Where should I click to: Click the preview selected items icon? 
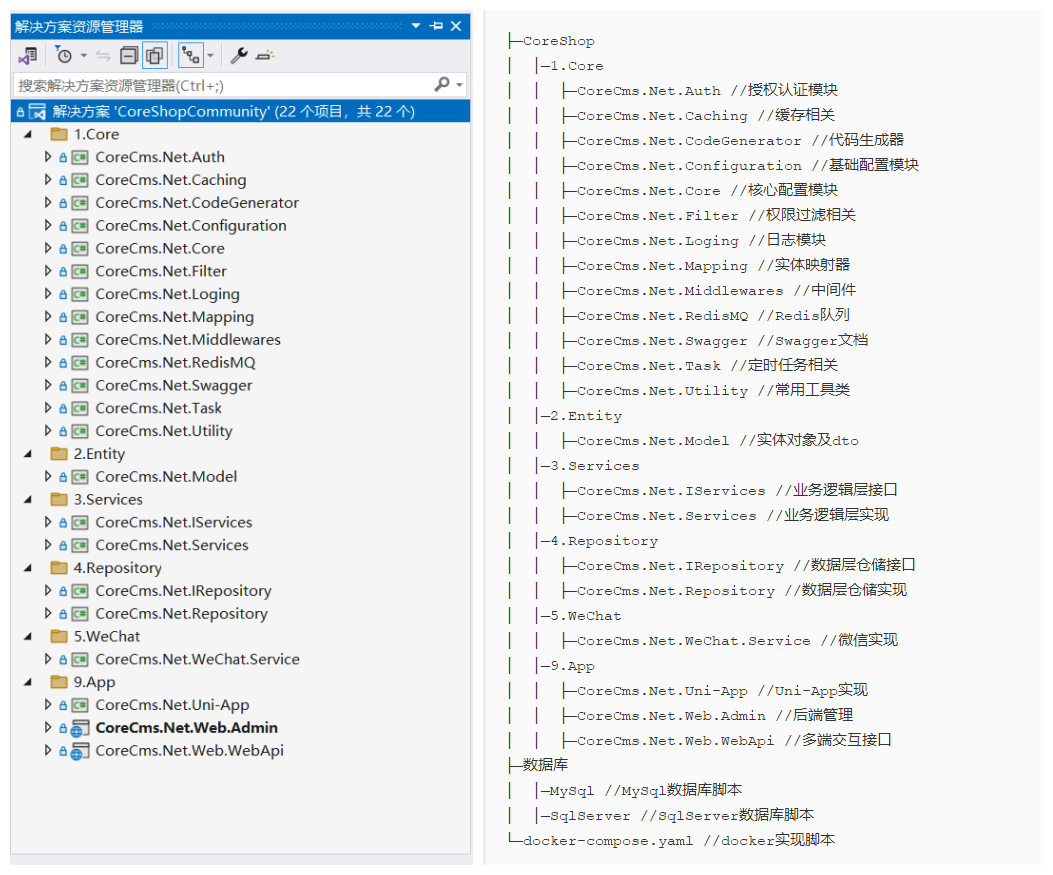(265, 56)
